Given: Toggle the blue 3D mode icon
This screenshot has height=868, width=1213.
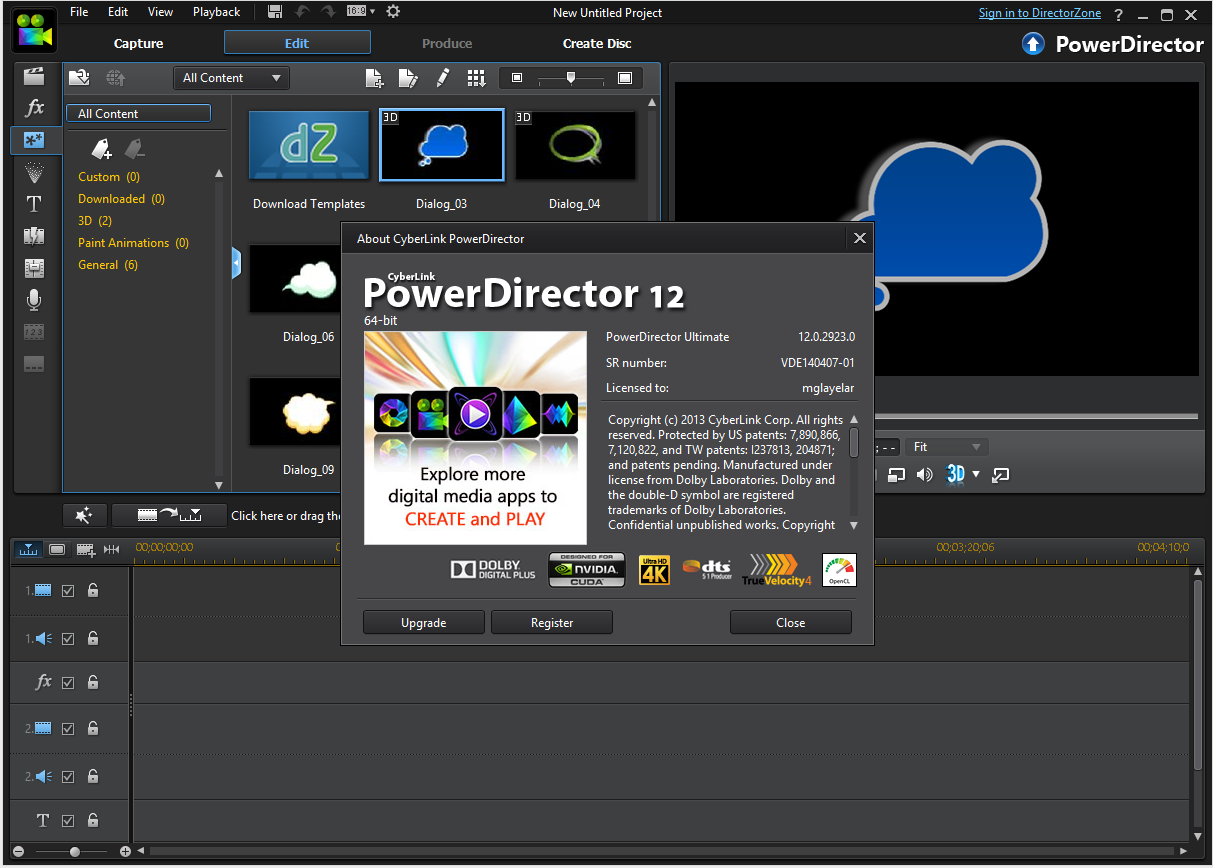Looking at the screenshot, I should tap(955, 475).
